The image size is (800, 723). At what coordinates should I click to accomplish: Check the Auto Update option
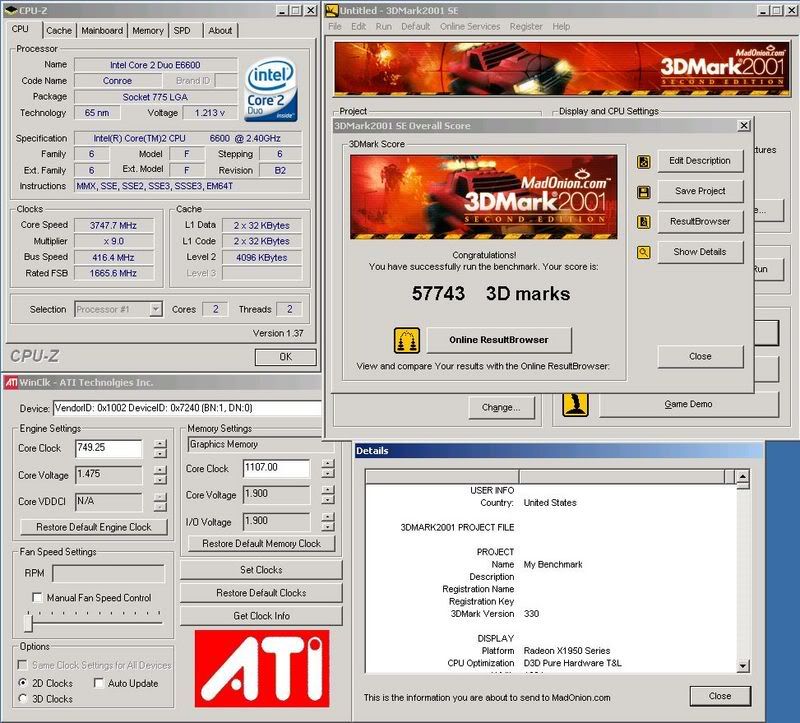point(98,683)
